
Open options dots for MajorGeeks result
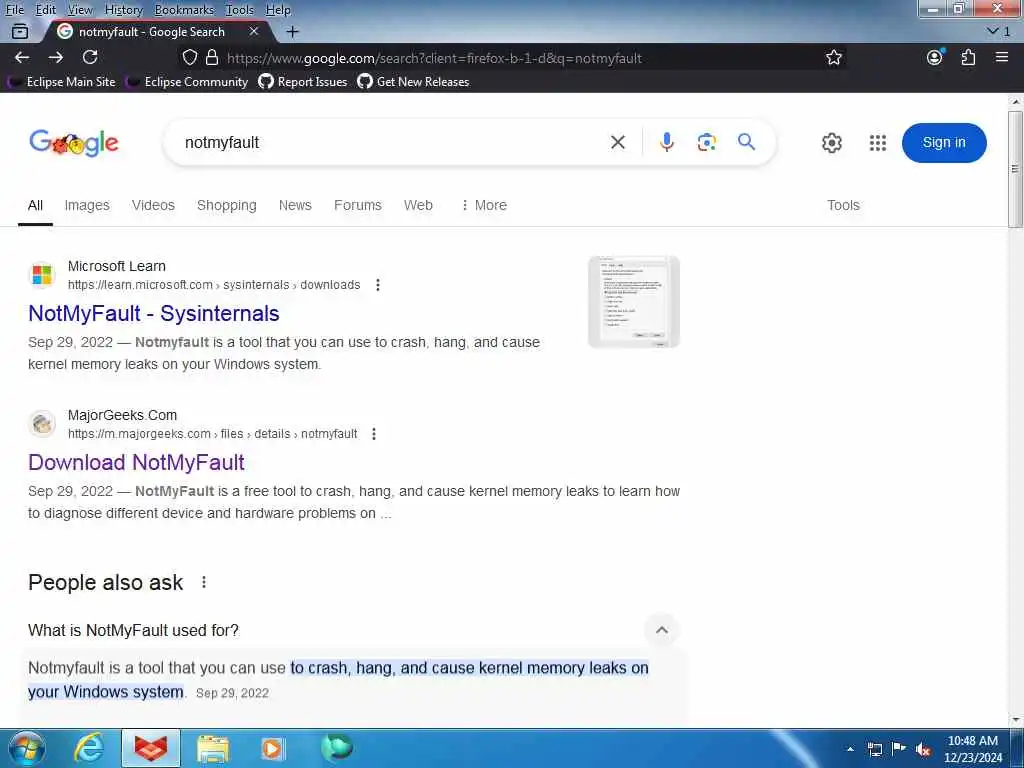374,434
